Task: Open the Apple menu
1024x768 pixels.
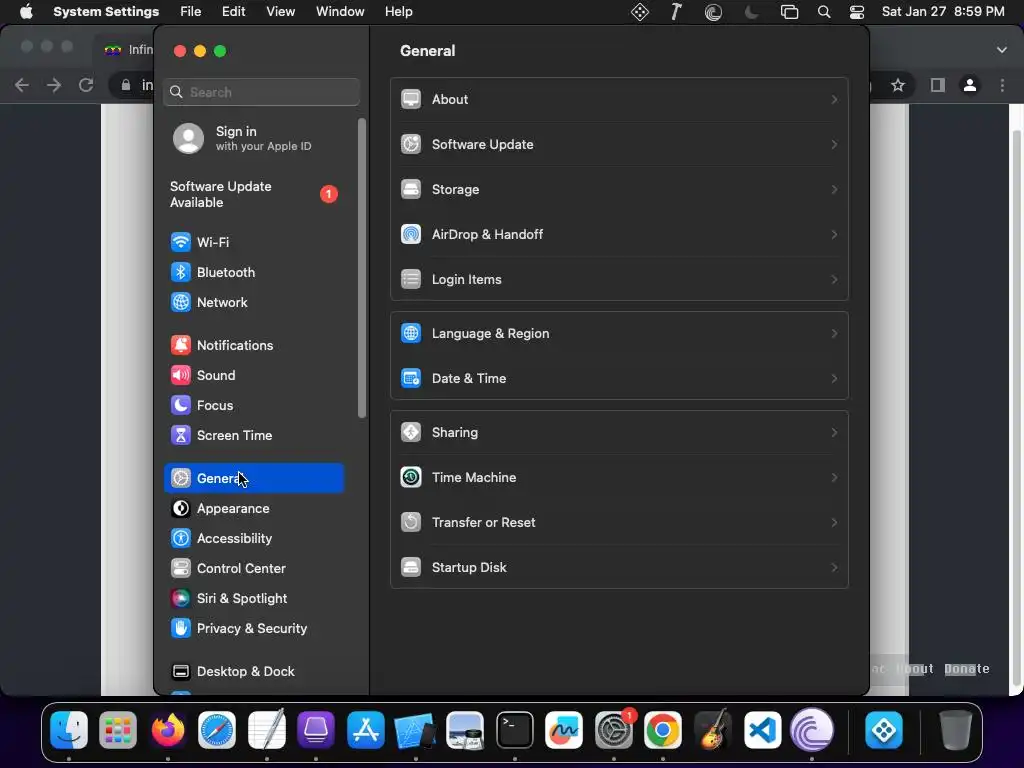Action: pyautogui.click(x=26, y=12)
